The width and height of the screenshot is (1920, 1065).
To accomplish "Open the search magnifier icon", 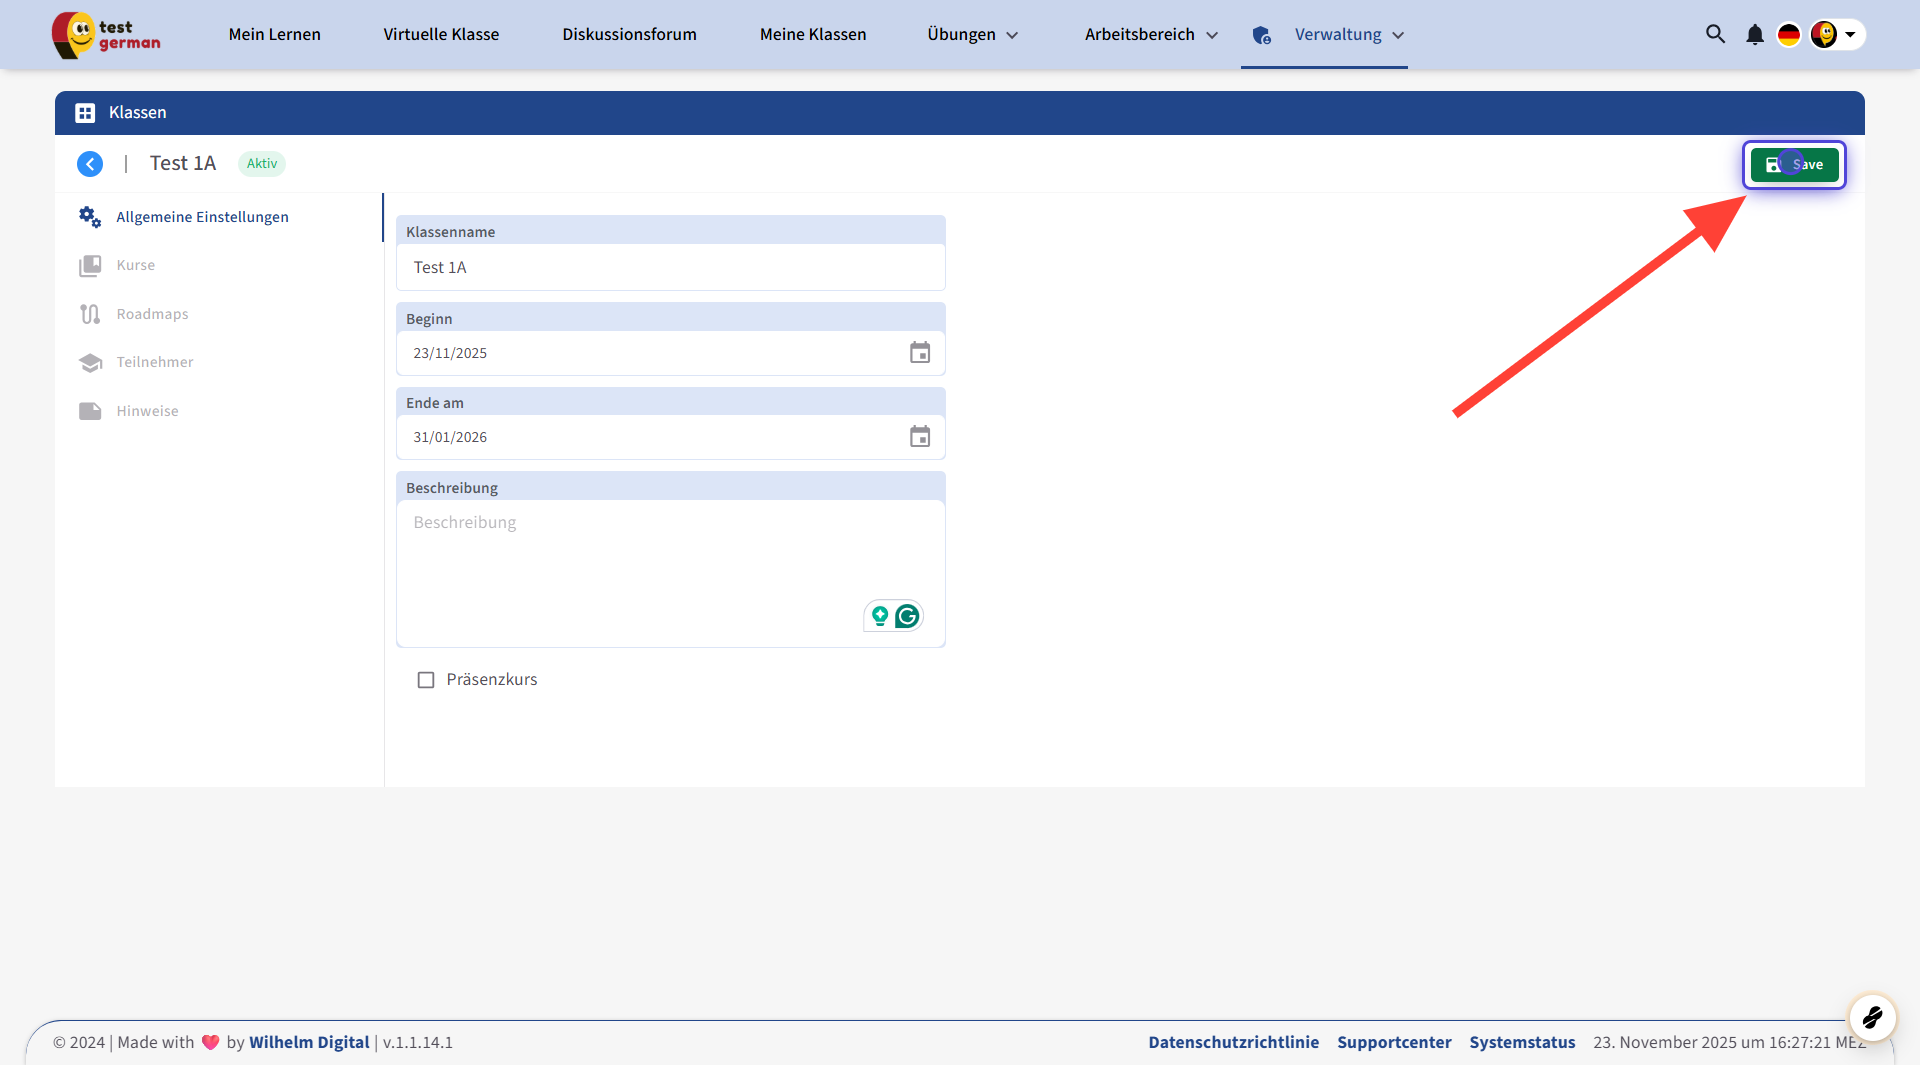I will (1715, 34).
